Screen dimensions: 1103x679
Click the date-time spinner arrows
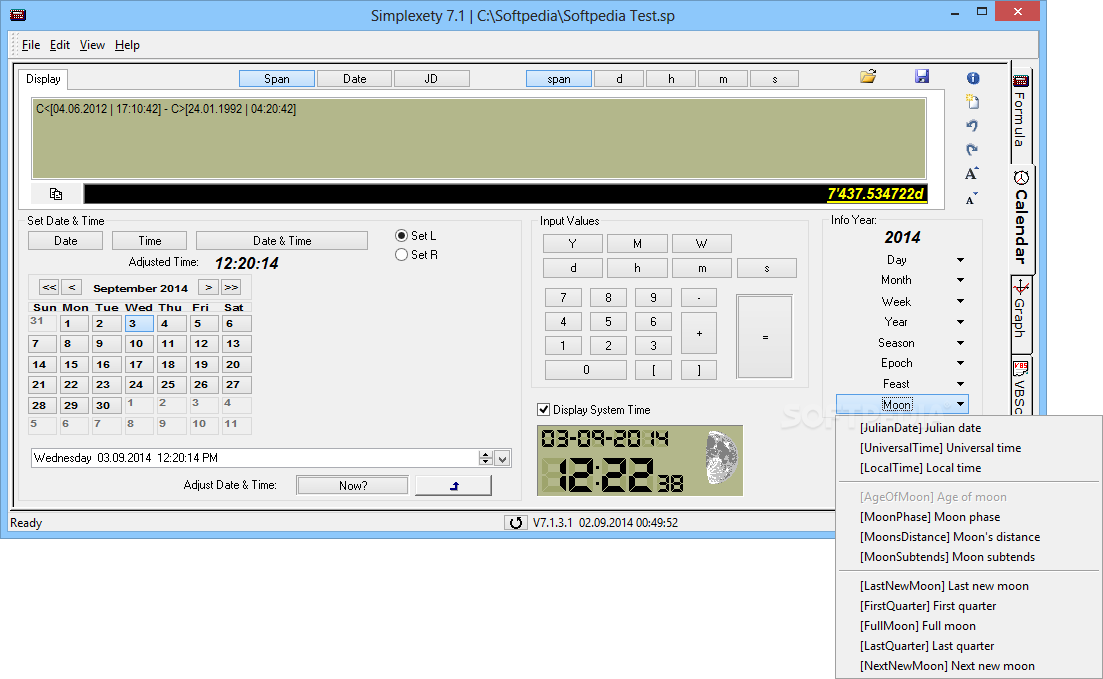[485, 458]
